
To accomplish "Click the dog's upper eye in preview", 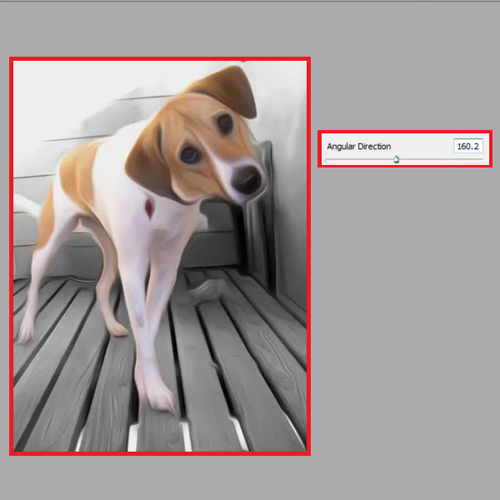I will pos(225,123).
